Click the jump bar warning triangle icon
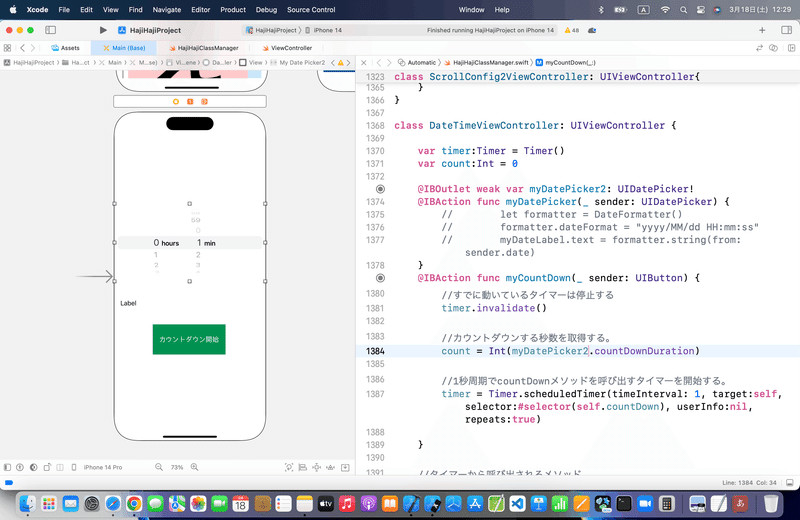This screenshot has width=800, height=520. [x=341, y=62]
